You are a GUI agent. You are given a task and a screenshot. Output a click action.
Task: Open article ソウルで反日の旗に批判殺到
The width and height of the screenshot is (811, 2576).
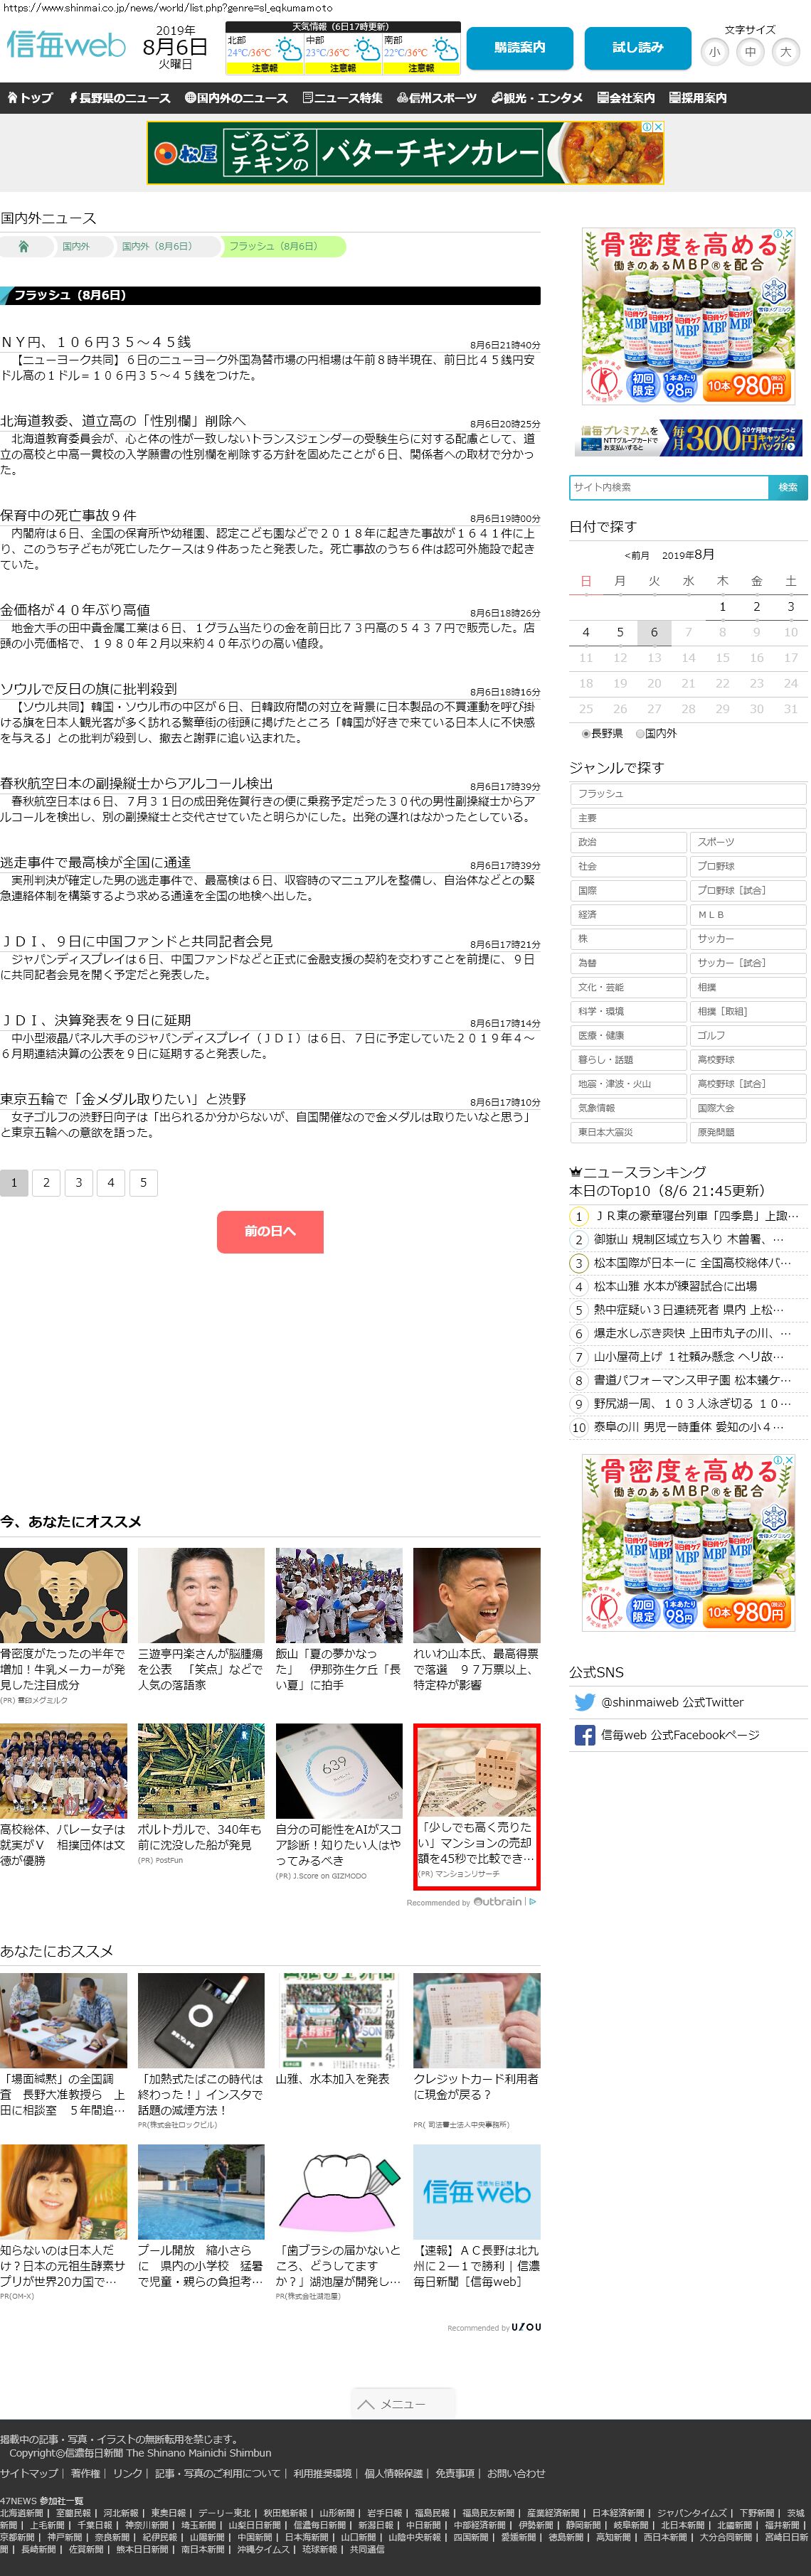click(x=88, y=689)
